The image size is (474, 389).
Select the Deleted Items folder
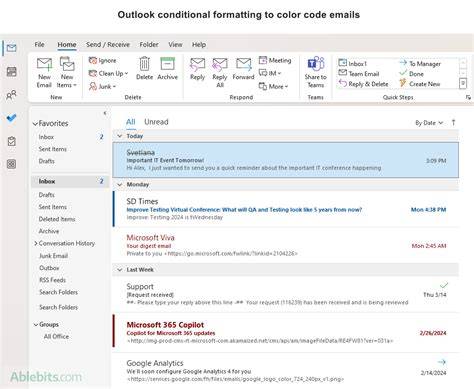coord(57,219)
